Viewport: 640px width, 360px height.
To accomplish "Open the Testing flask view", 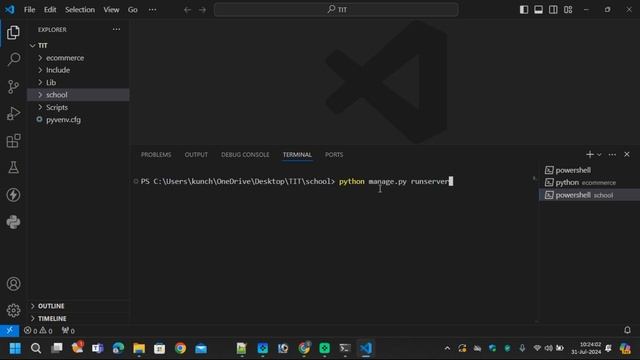I will point(13,168).
